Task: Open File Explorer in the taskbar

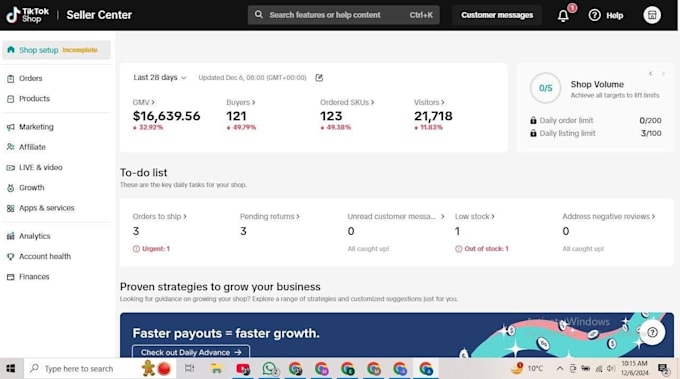Action: click(216, 369)
